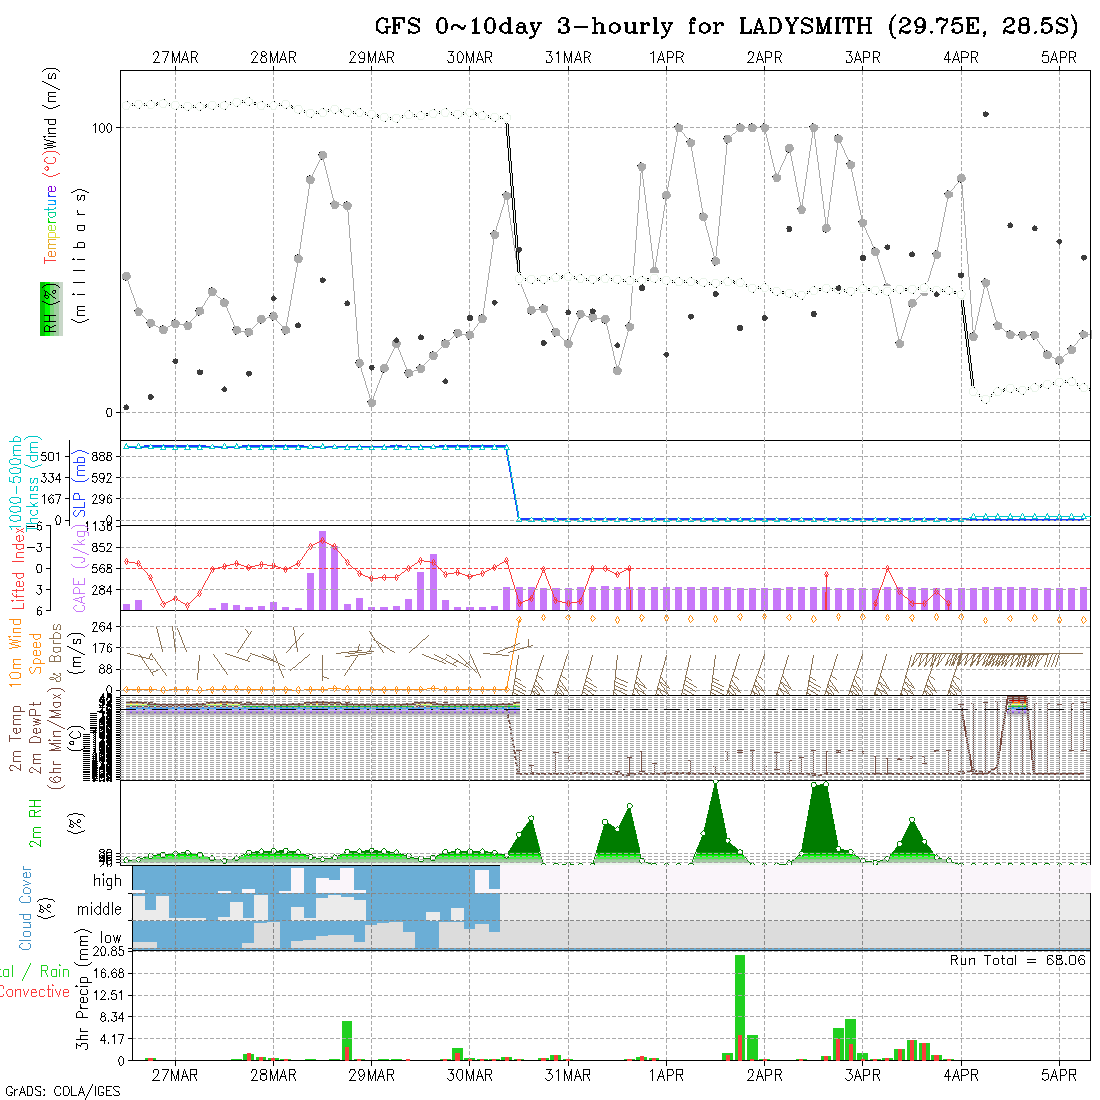Click the Run Total = 68.06 text
This screenshot has width=1100, height=1100.
coord(1017,960)
